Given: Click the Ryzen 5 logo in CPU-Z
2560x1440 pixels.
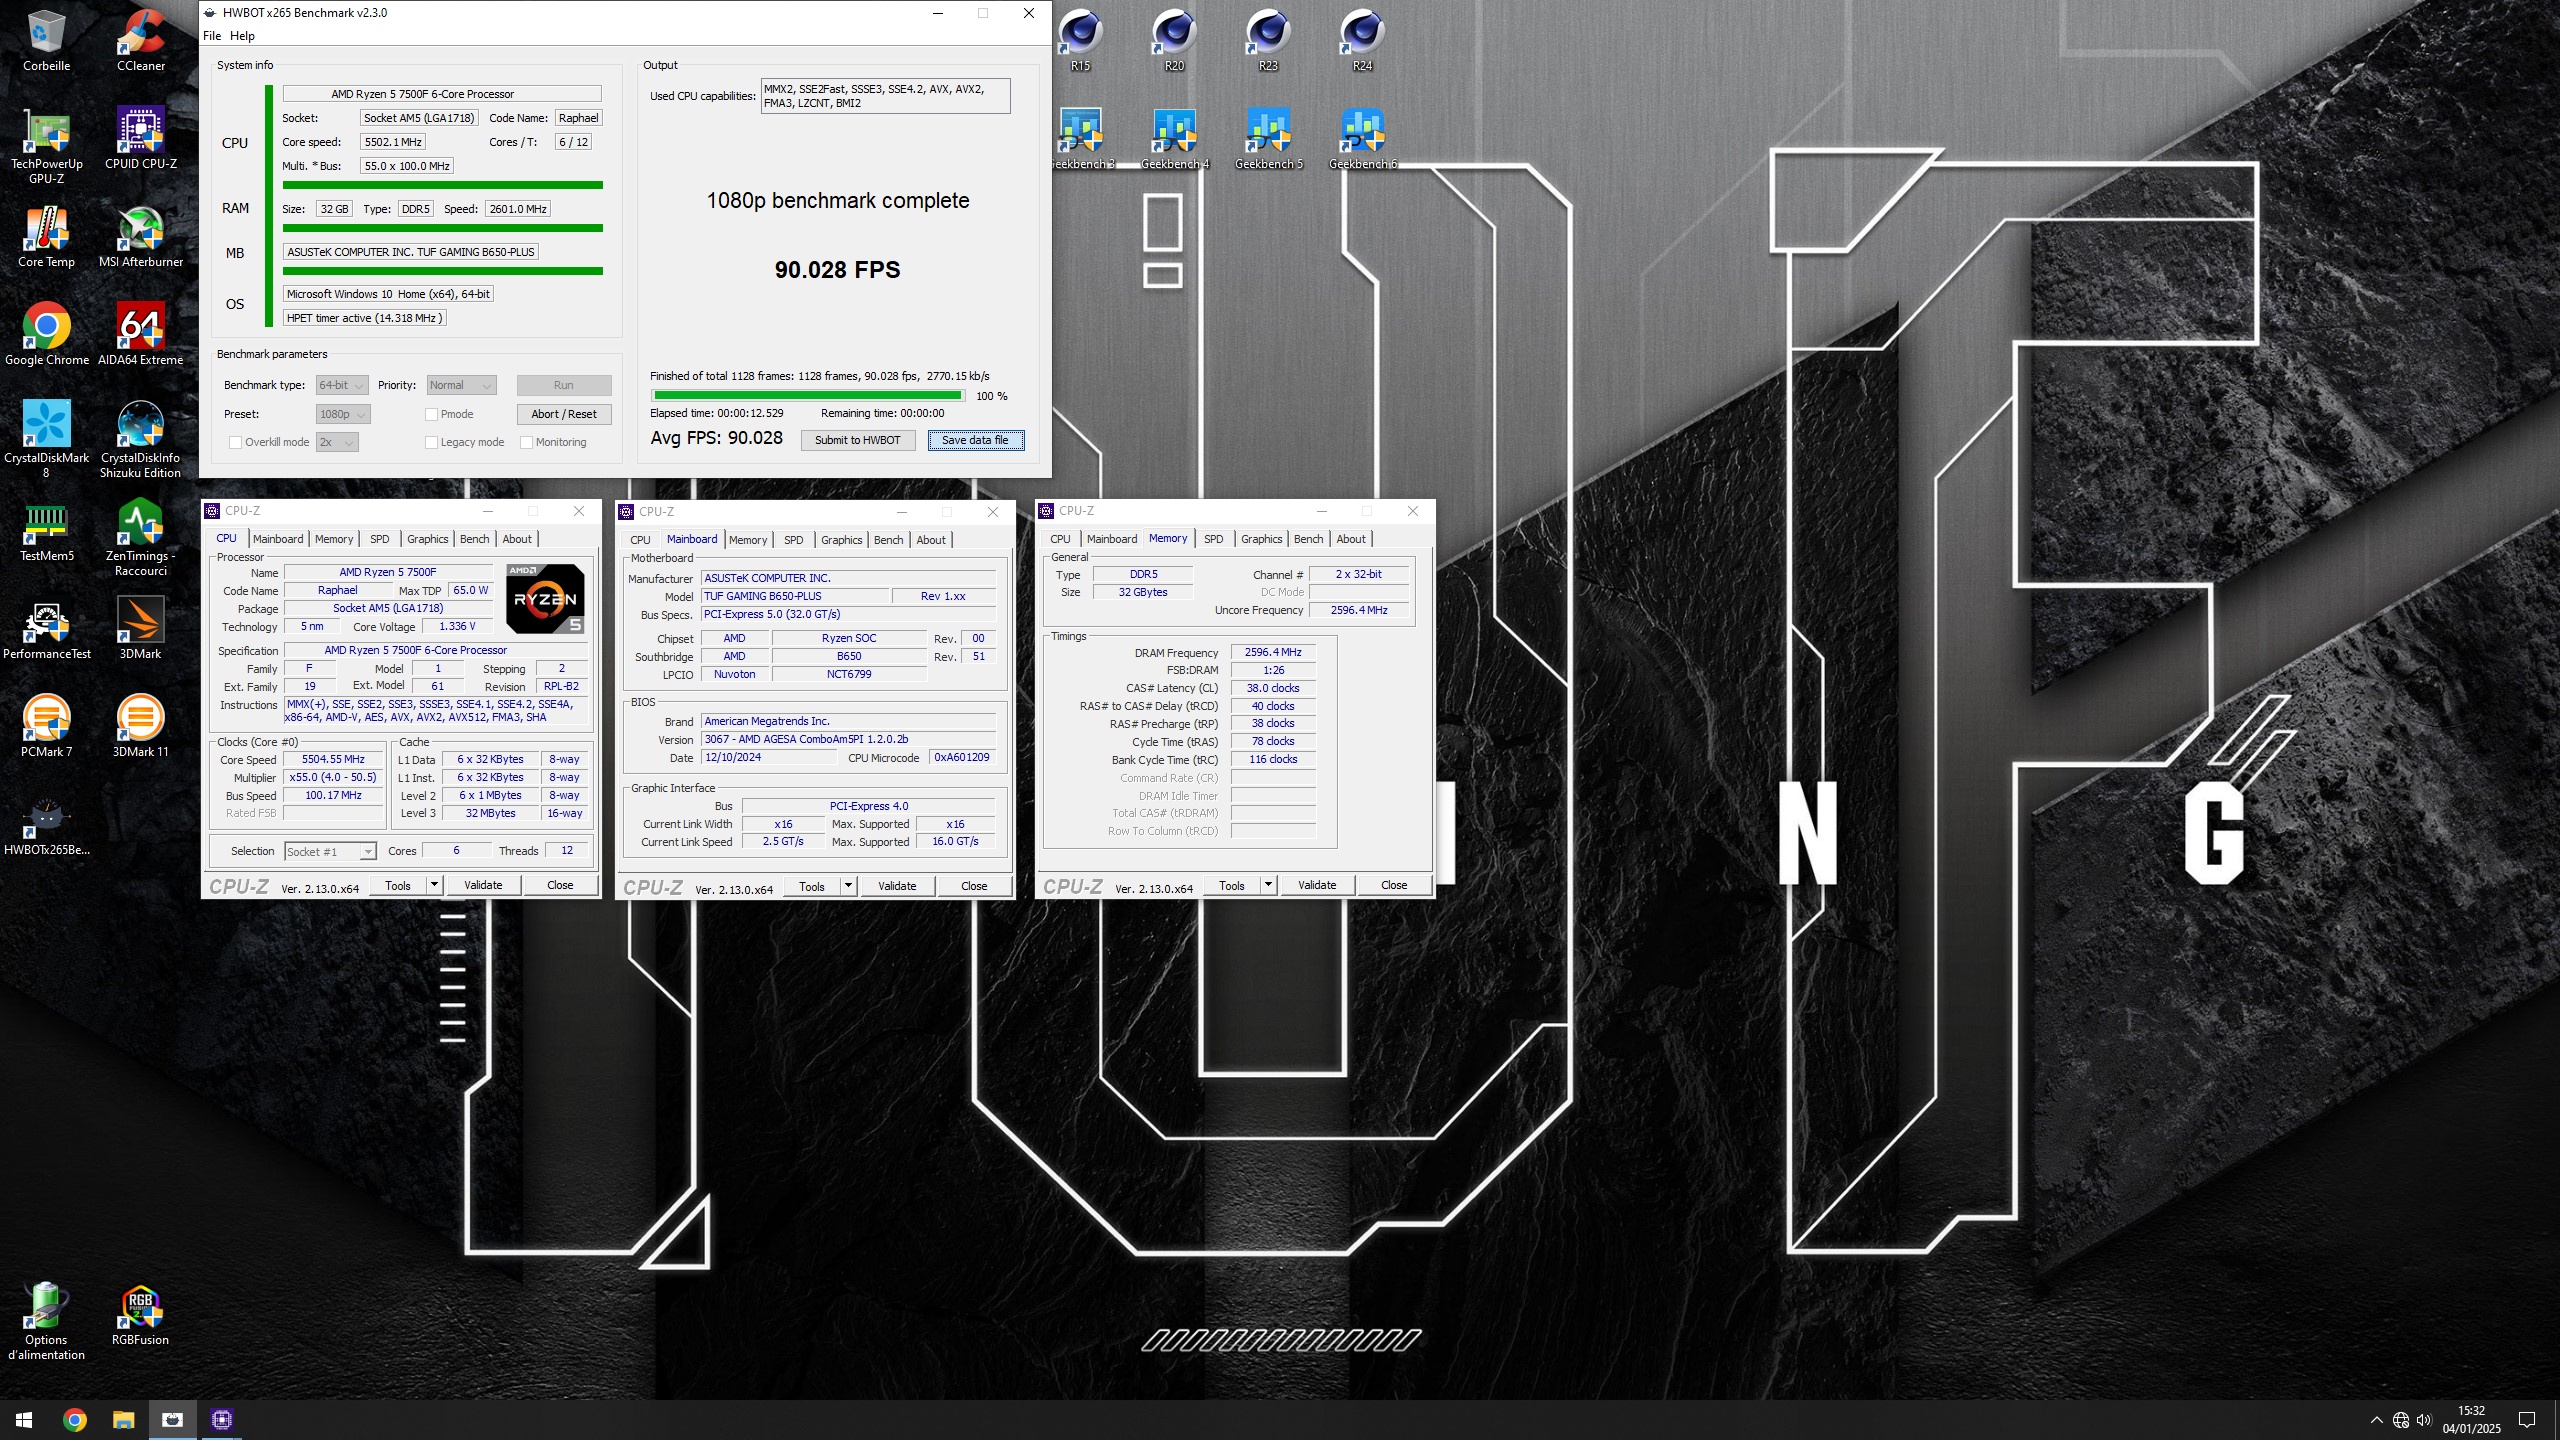Looking at the screenshot, I should (545, 598).
